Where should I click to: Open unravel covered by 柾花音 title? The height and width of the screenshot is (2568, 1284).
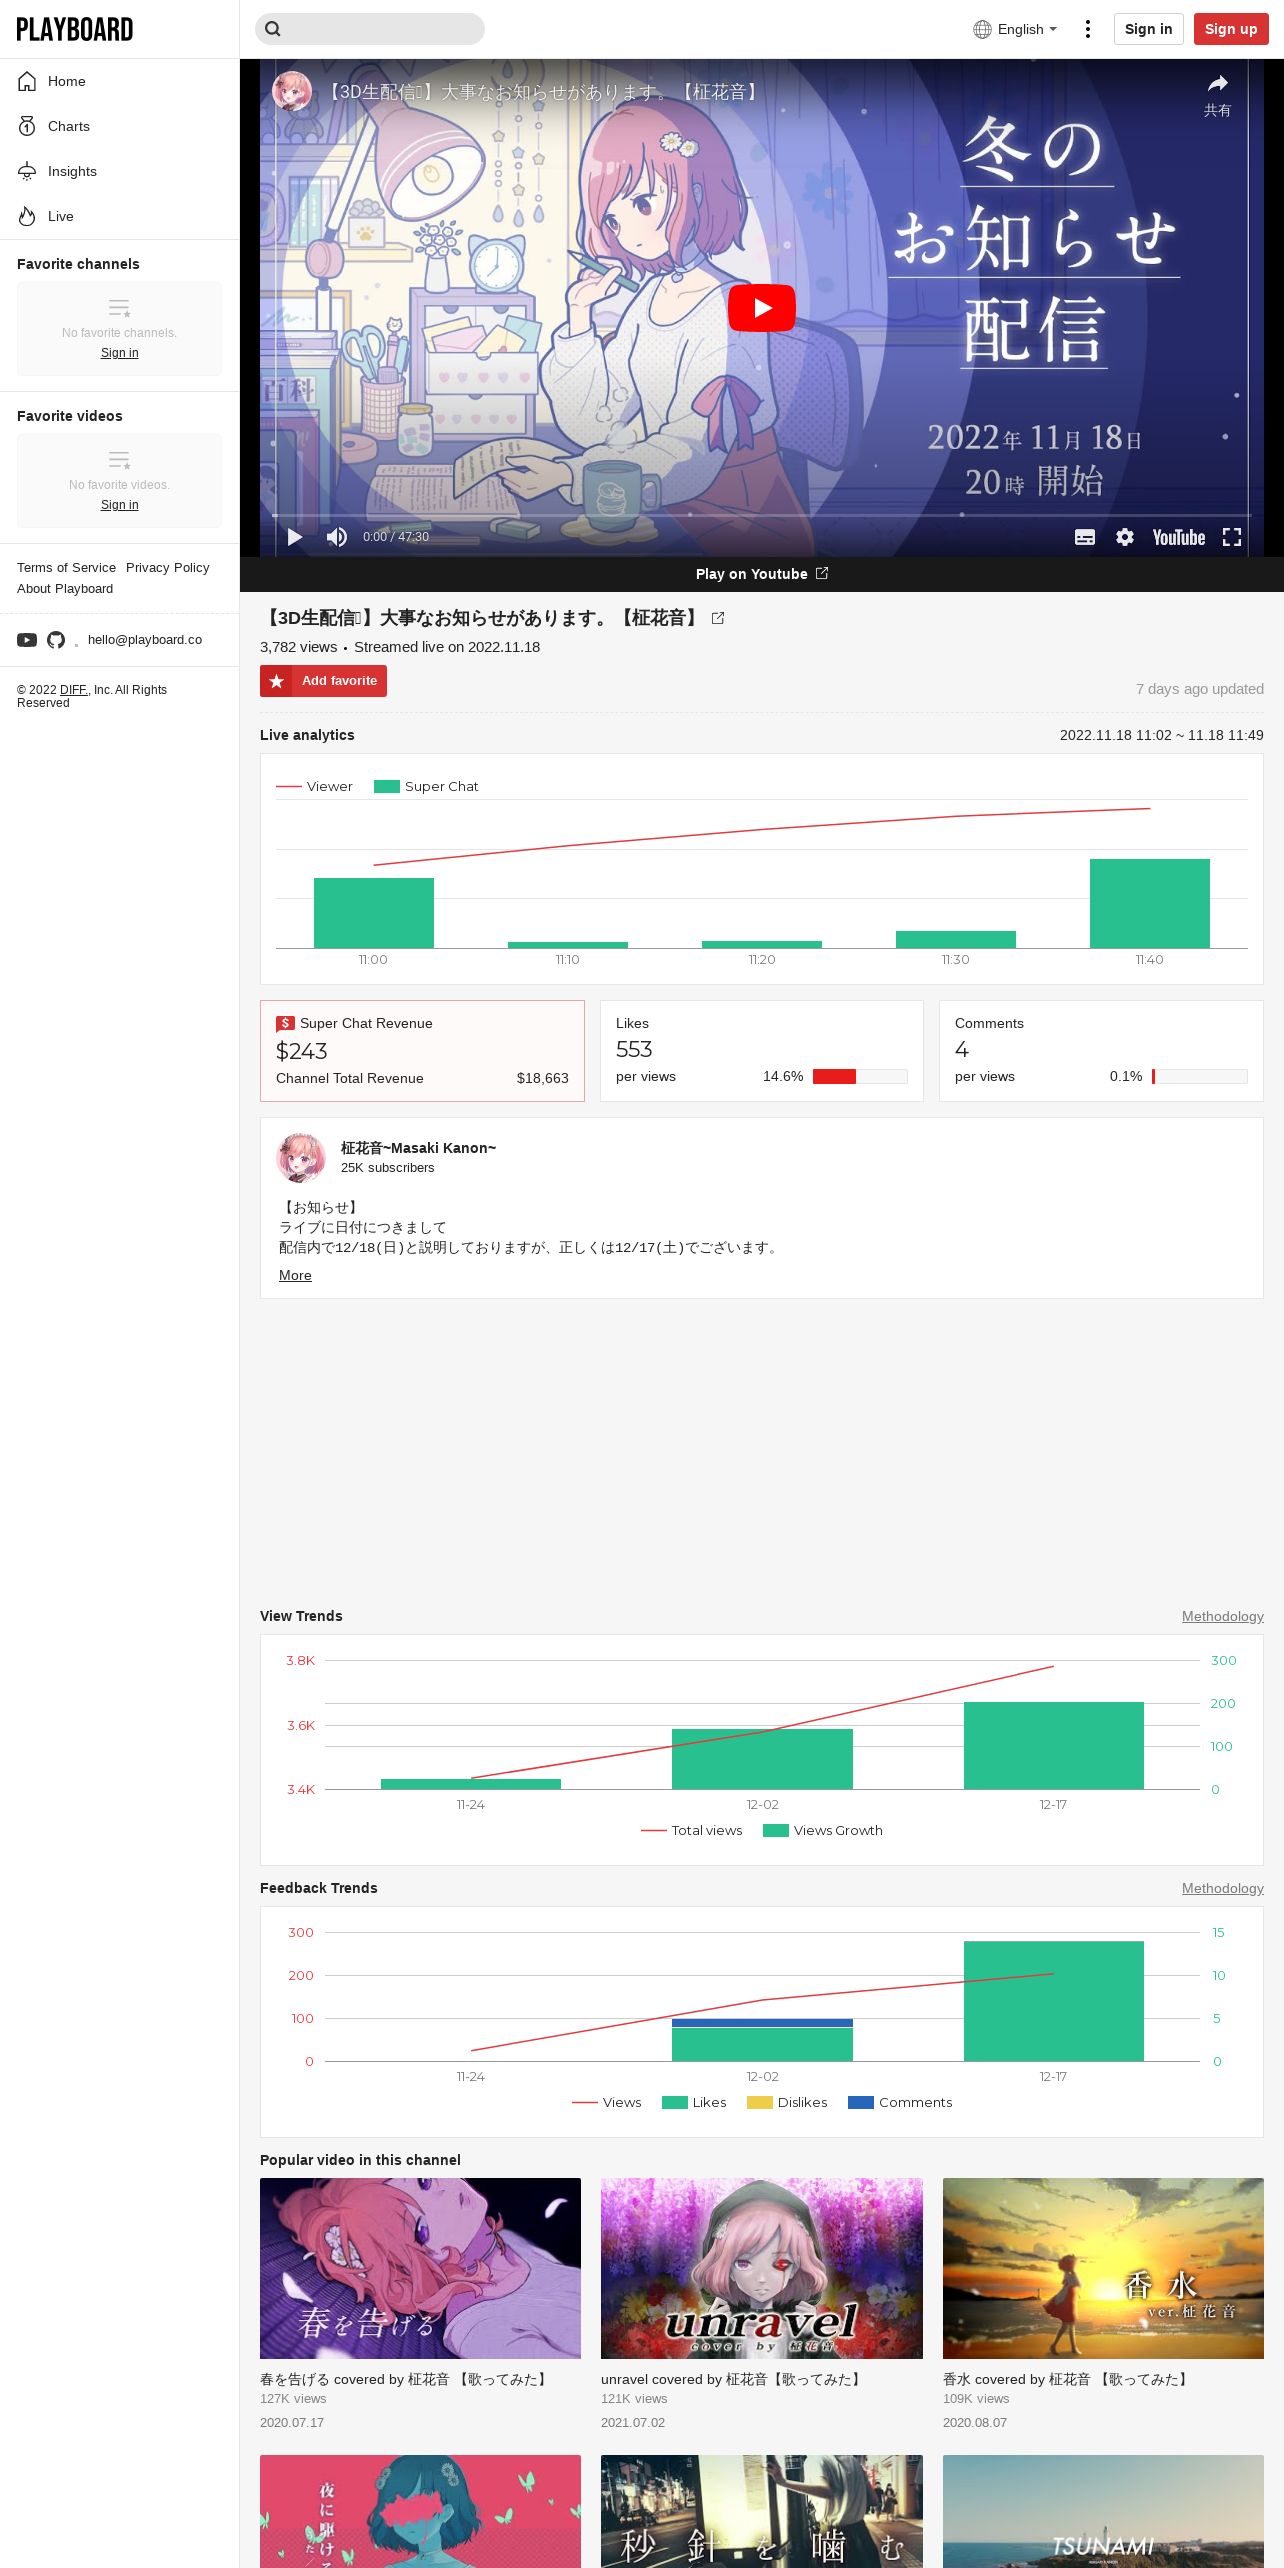(734, 2379)
